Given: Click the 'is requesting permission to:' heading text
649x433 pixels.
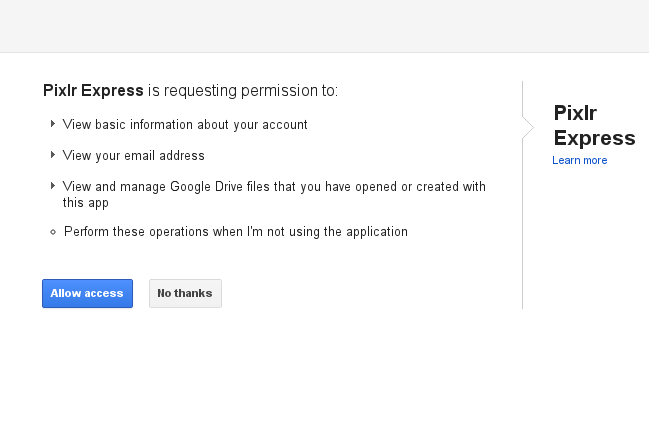Looking at the screenshot, I should coord(243,91).
